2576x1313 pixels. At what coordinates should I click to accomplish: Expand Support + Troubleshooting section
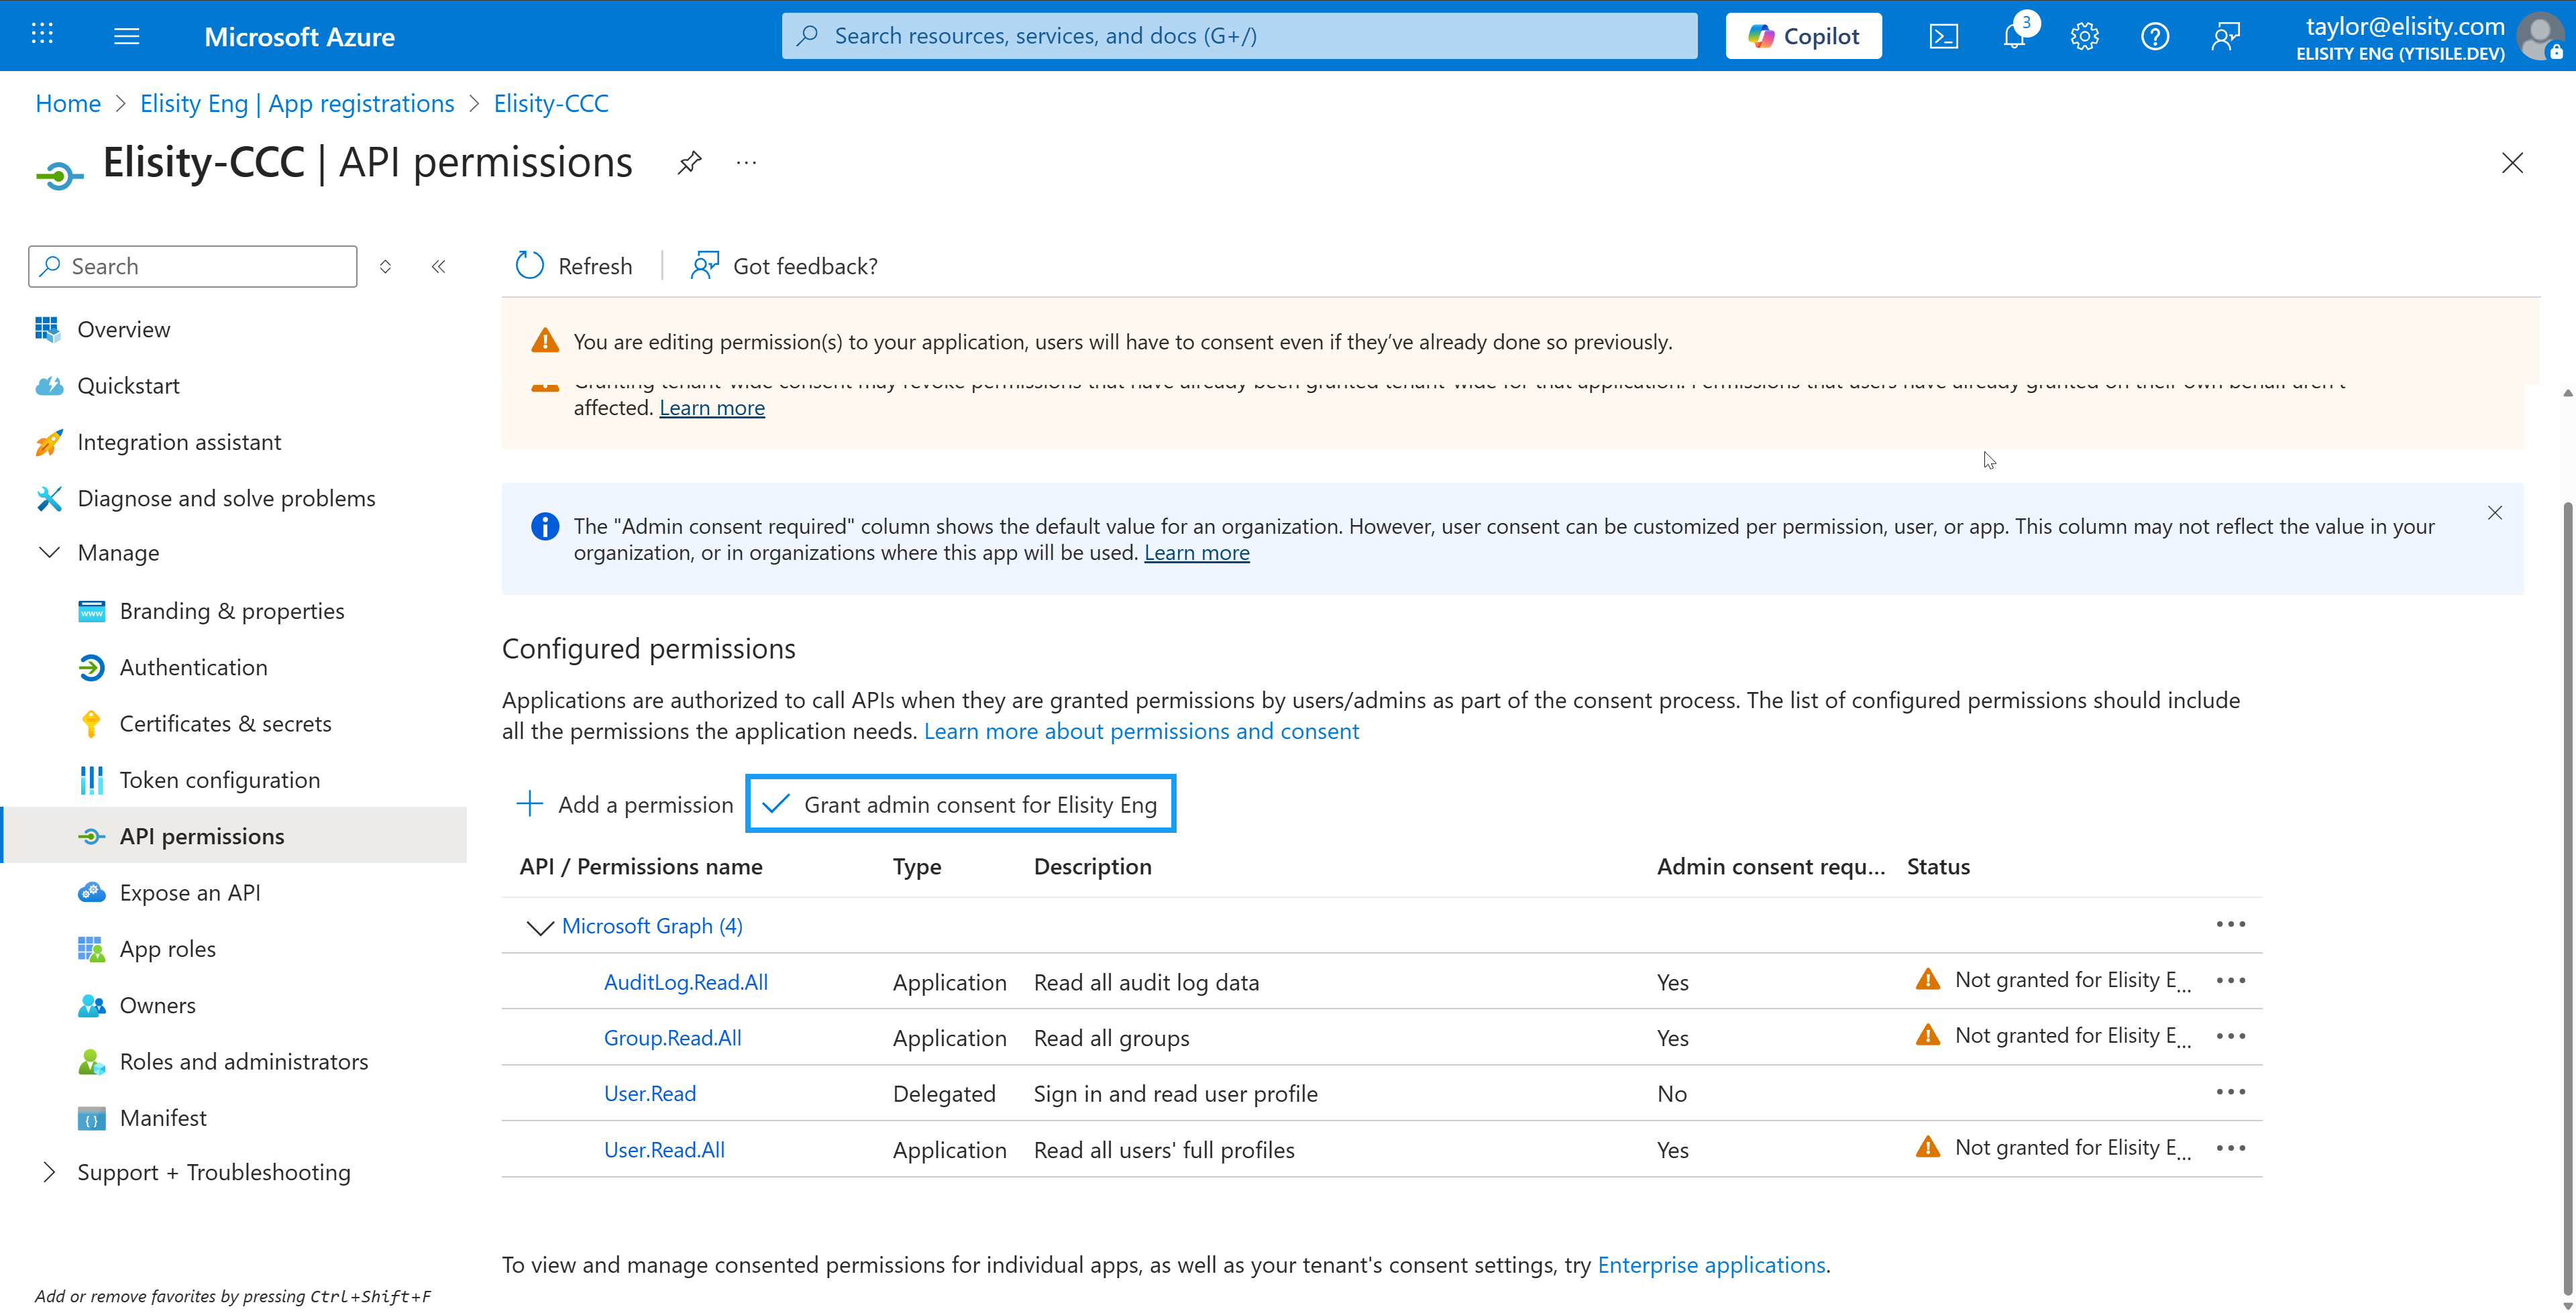49,1172
